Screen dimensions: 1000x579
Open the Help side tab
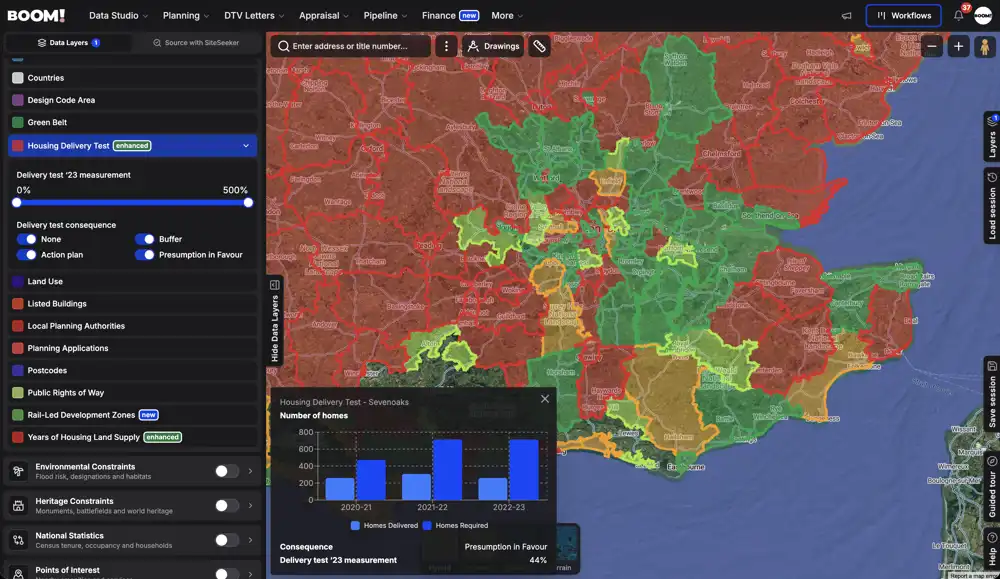[992, 549]
